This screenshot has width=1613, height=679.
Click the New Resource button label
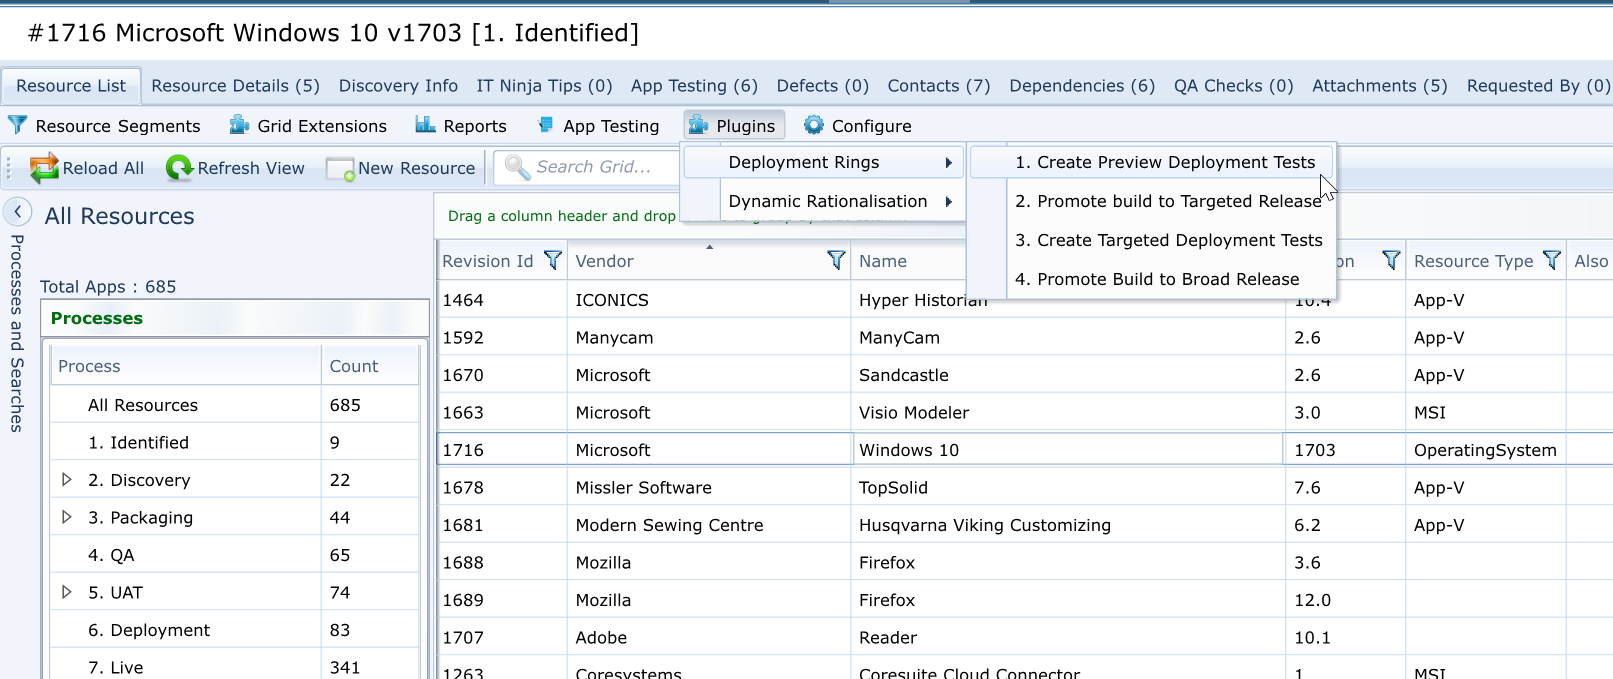pyautogui.click(x=417, y=168)
